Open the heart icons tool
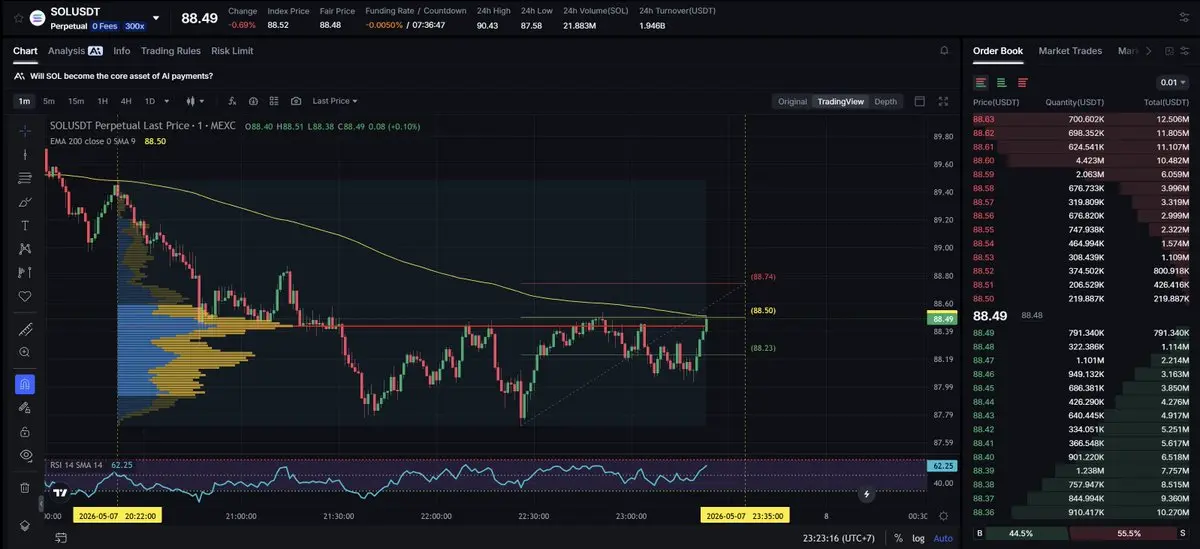This screenshot has width=1200, height=549. pyautogui.click(x=25, y=296)
